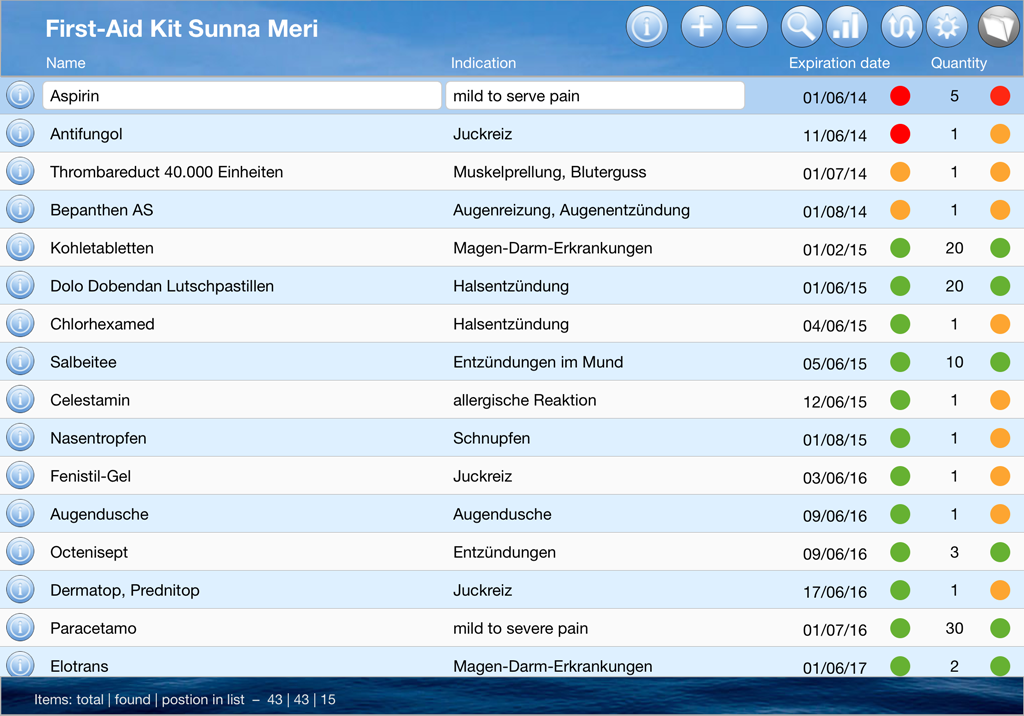Click expiration date 03/06/16
Screen dimensions: 1024x716
835,478
